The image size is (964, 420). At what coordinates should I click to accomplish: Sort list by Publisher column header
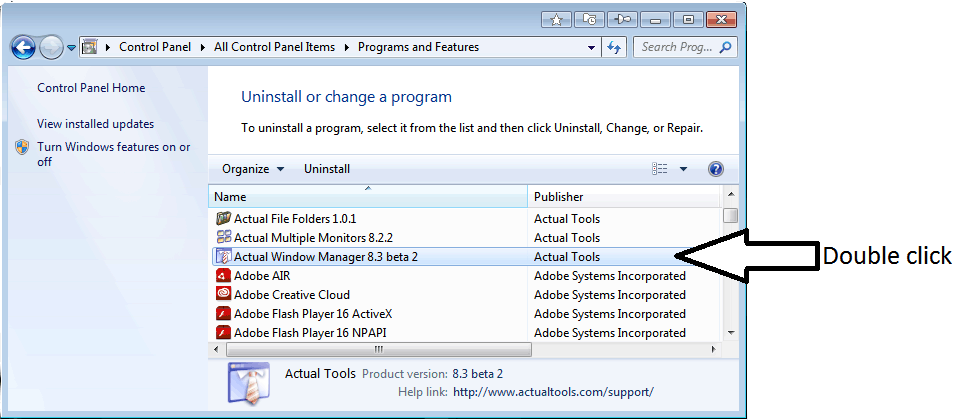click(x=623, y=197)
